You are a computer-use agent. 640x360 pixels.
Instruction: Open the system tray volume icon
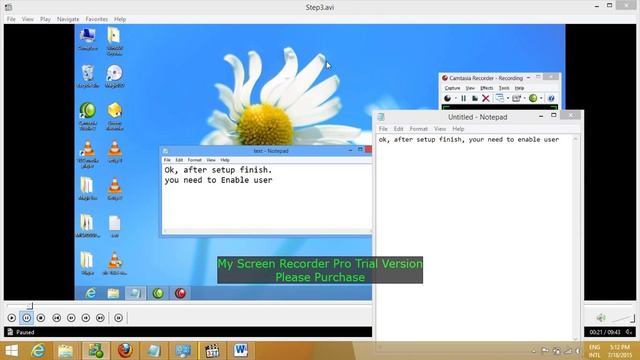[578, 351]
